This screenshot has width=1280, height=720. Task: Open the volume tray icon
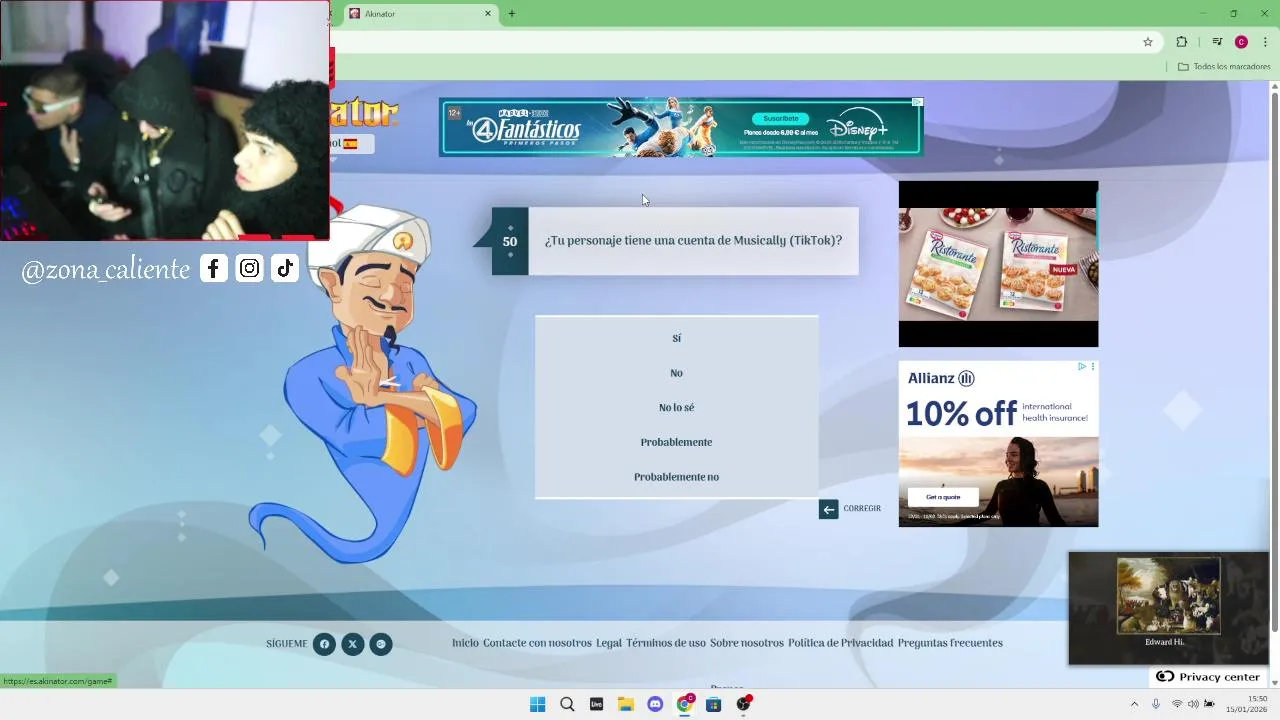(1193, 704)
